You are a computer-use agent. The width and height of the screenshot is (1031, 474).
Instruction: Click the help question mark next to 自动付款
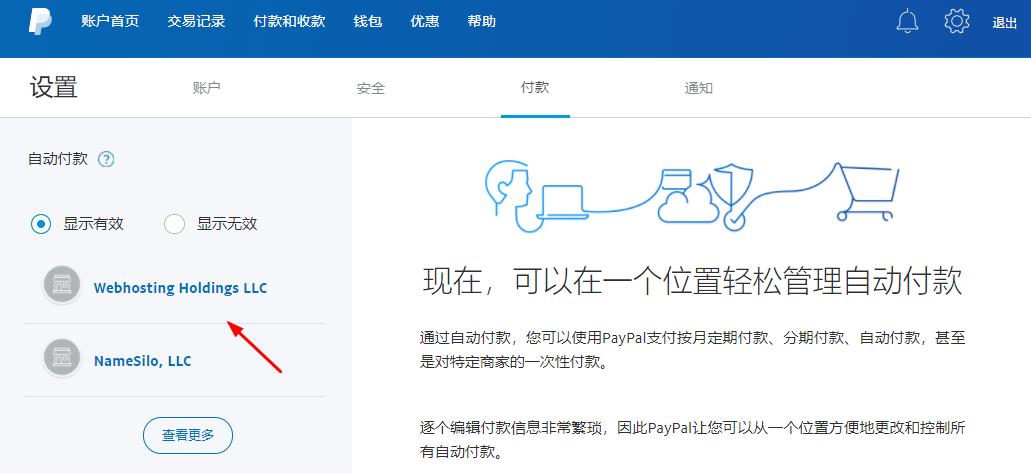pyautogui.click(x=106, y=160)
